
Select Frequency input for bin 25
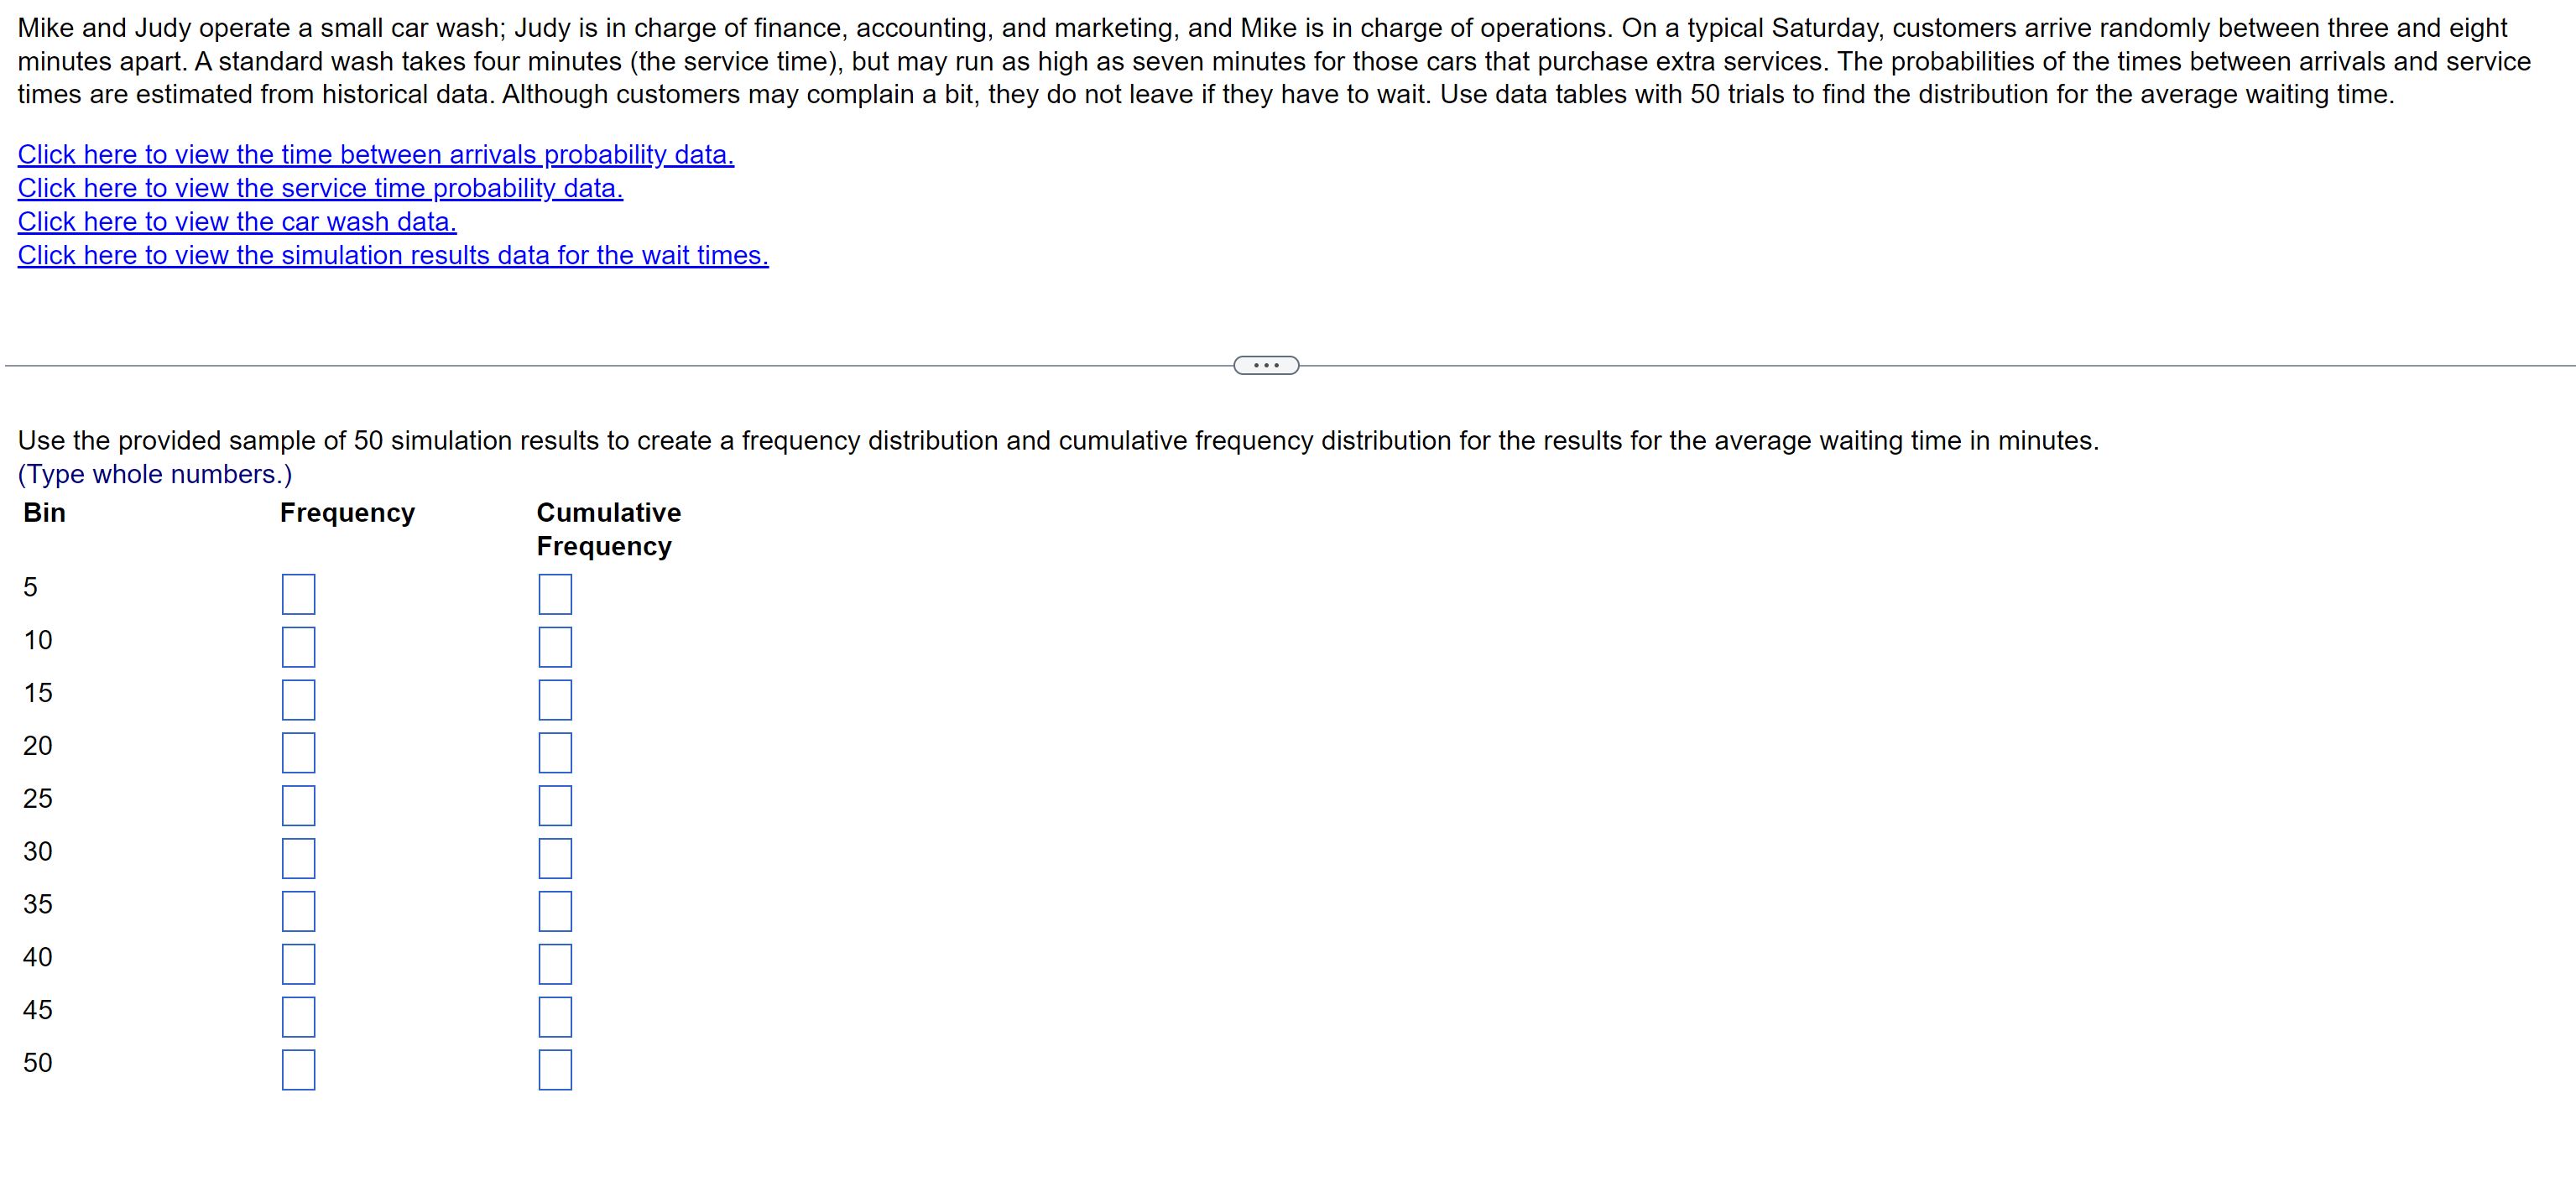pos(298,806)
